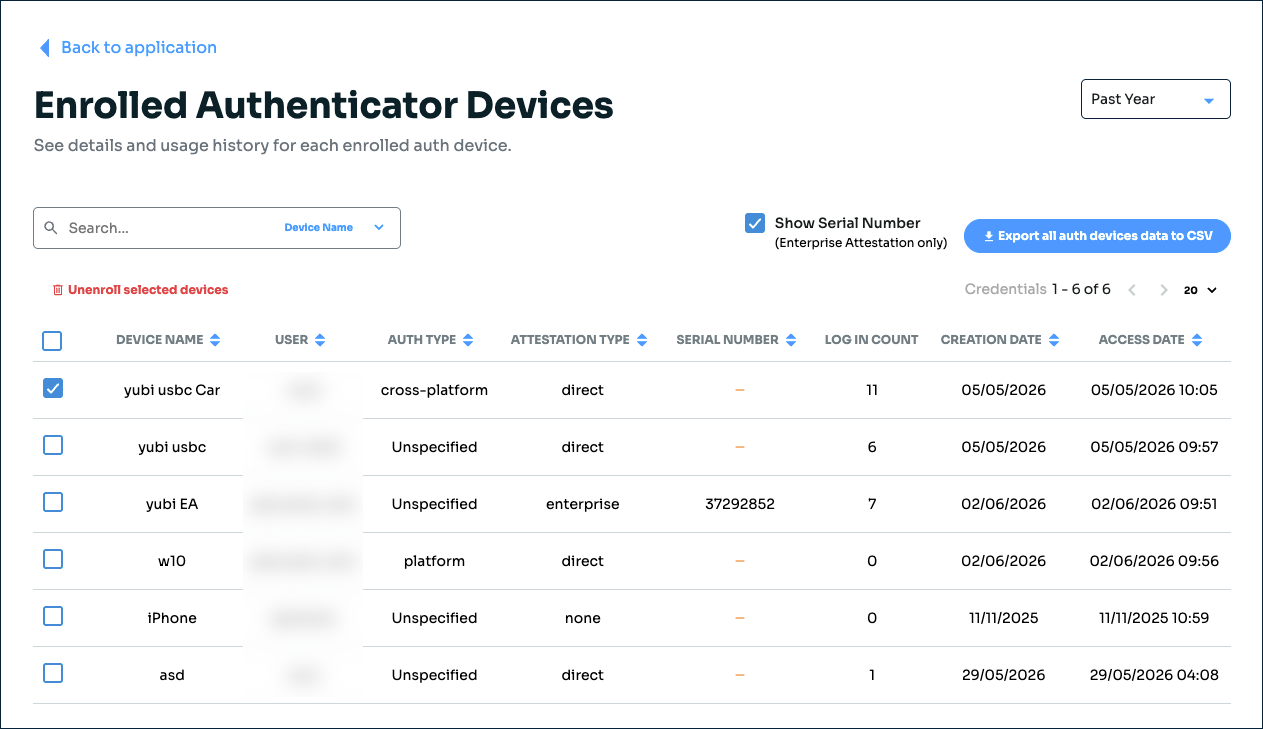Sort by Creation Date column arrows
The width and height of the screenshot is (1263, 729).
[1053, 340]
